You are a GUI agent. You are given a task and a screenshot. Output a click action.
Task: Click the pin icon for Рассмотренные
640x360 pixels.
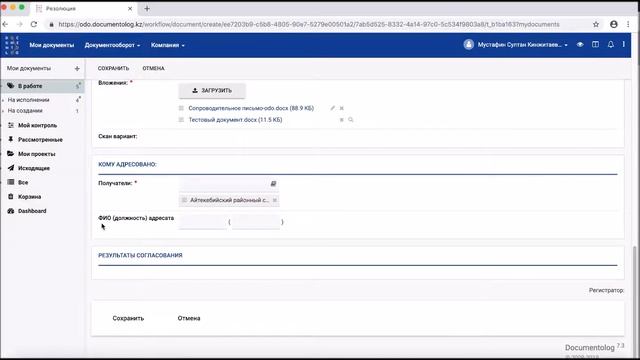[x=11, y=140]
